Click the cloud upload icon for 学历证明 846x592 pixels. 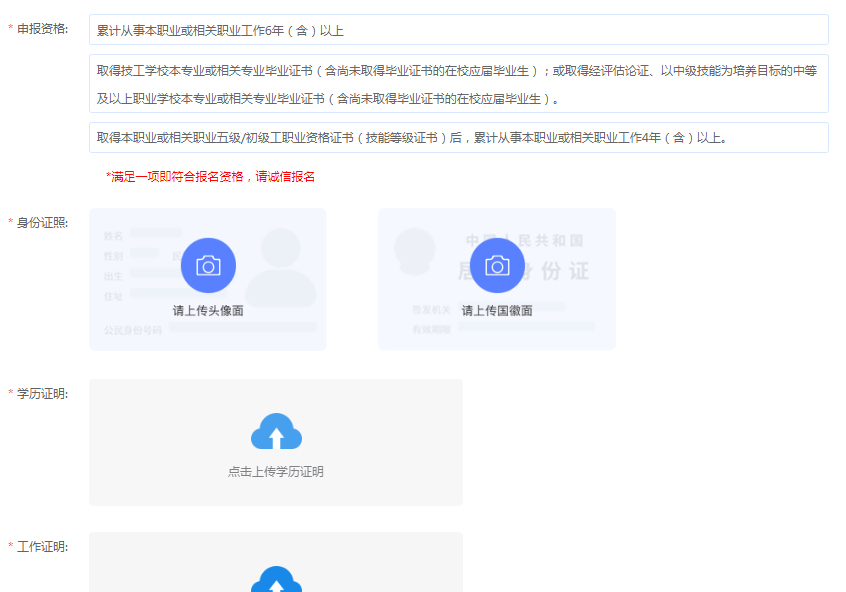coord(276,432)
